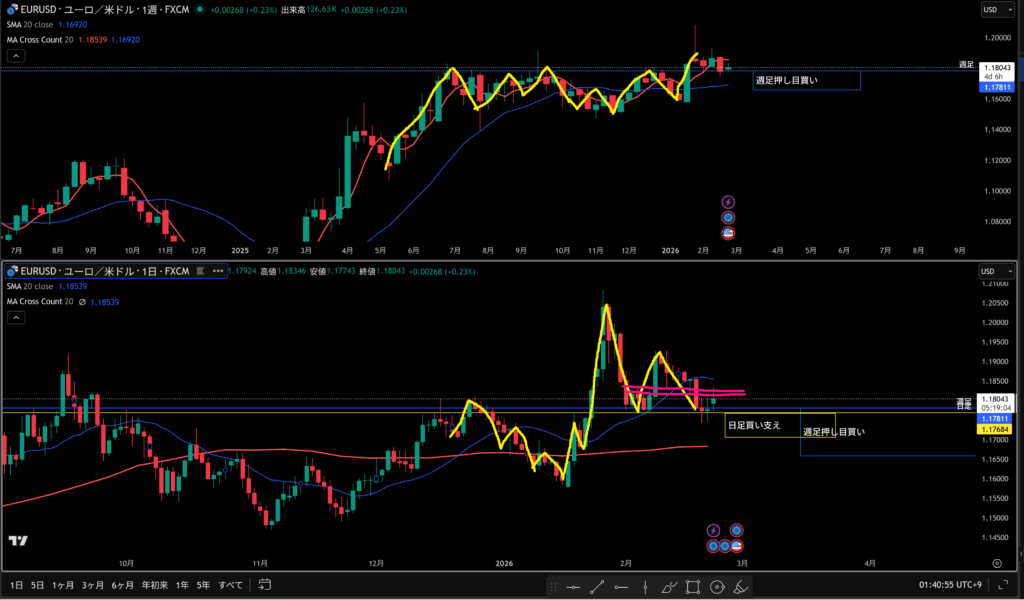Image resolution: width=1024 pixels, height=600 pixels.
Task: Open the lower chart settings gear
Action: click(x=997, y=564)
